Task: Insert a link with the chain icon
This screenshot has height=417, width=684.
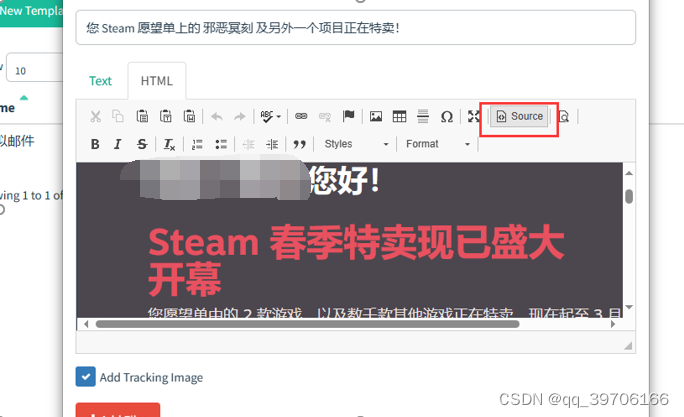Action: click(301, 116)
